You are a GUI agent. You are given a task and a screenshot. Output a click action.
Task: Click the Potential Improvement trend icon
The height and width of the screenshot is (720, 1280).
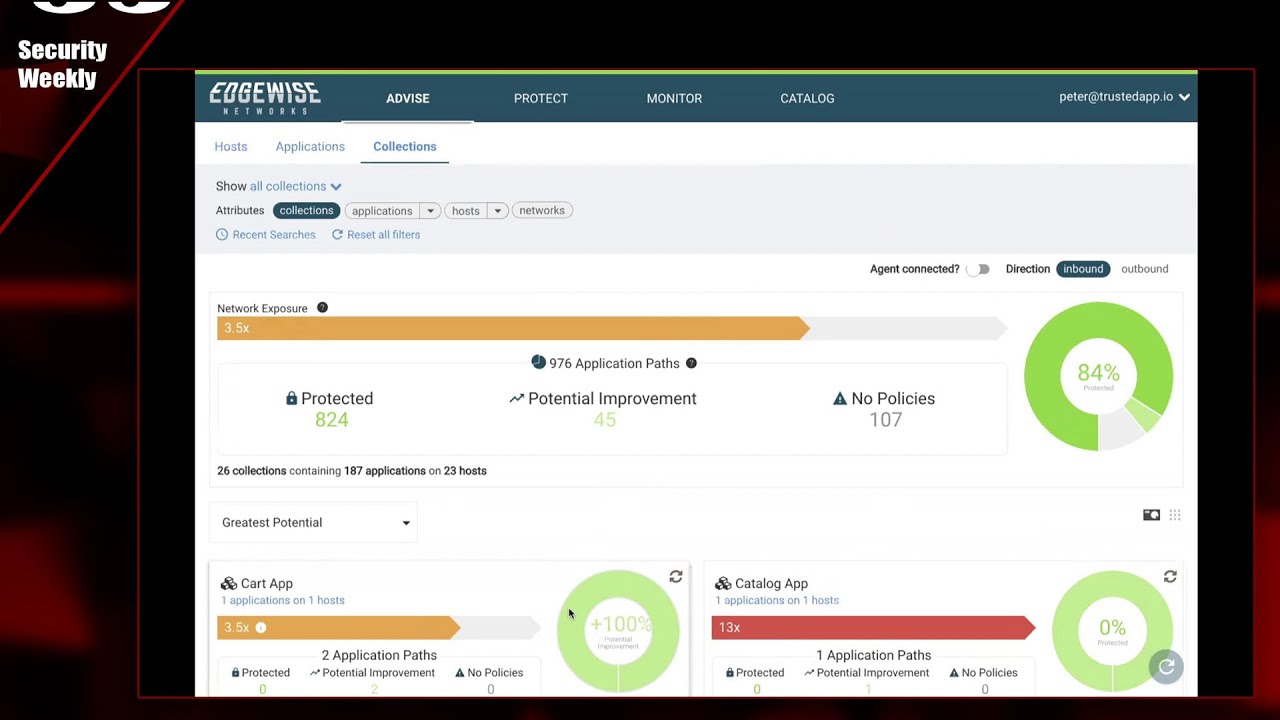[516, 398]
